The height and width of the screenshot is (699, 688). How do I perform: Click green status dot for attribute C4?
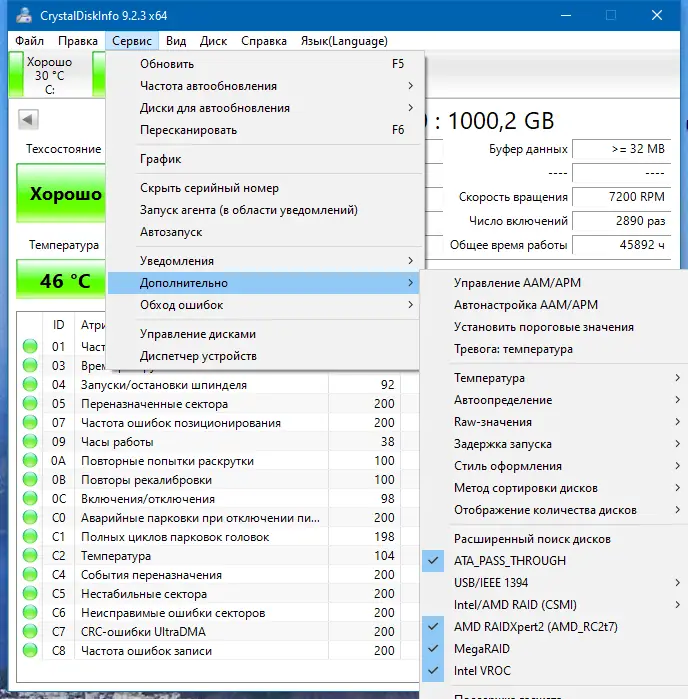(30, 575)
